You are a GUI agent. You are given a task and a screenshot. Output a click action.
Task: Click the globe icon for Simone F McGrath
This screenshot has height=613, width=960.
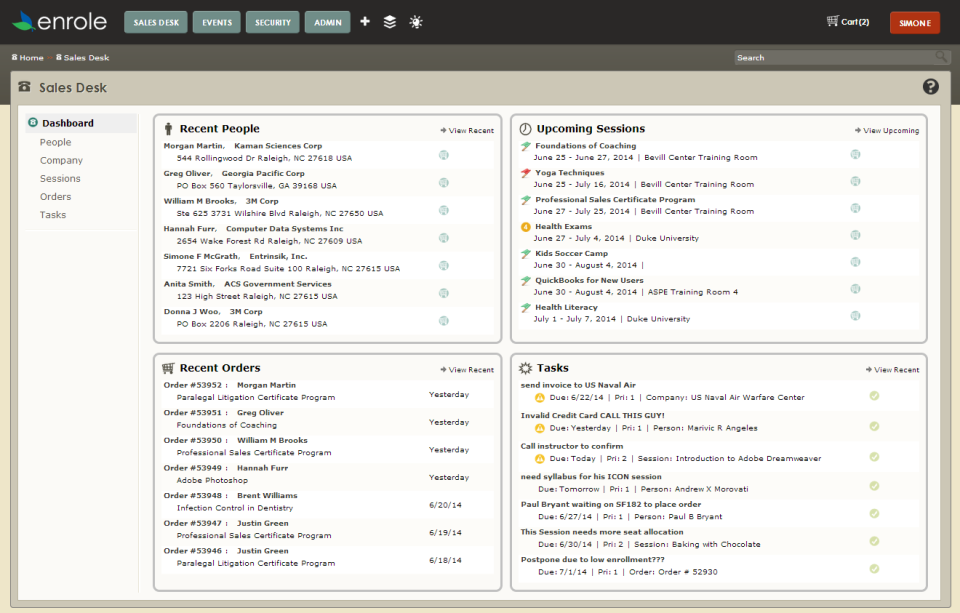coord(444,265)
